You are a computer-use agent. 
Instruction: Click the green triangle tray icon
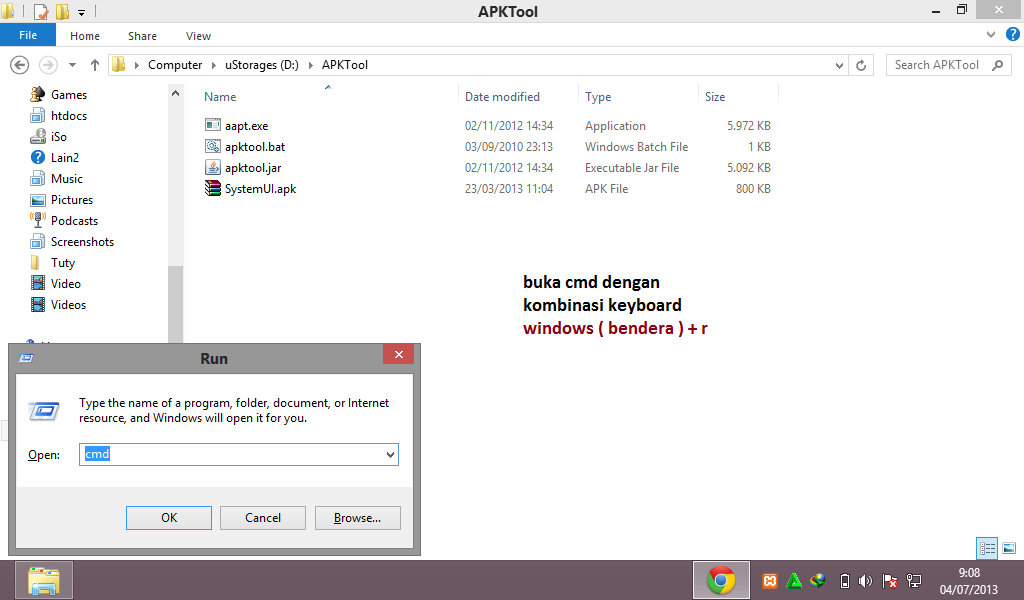[794, 580]
